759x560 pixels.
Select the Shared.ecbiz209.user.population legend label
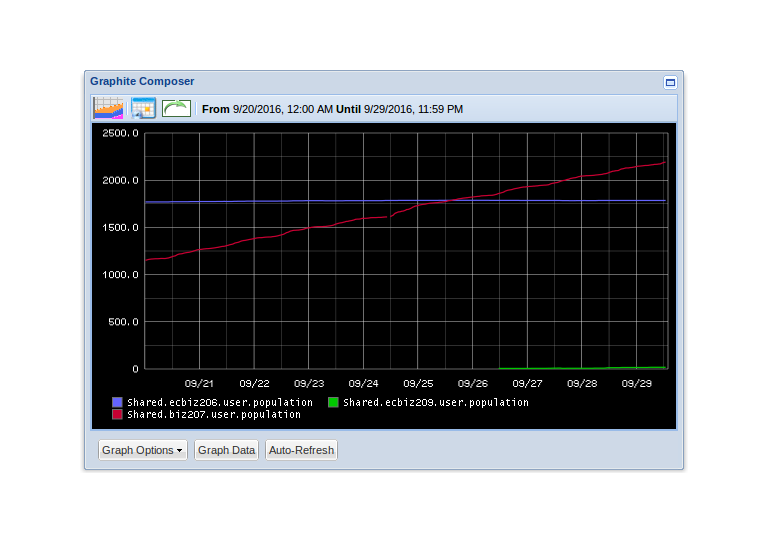click(x=435, y=402)
